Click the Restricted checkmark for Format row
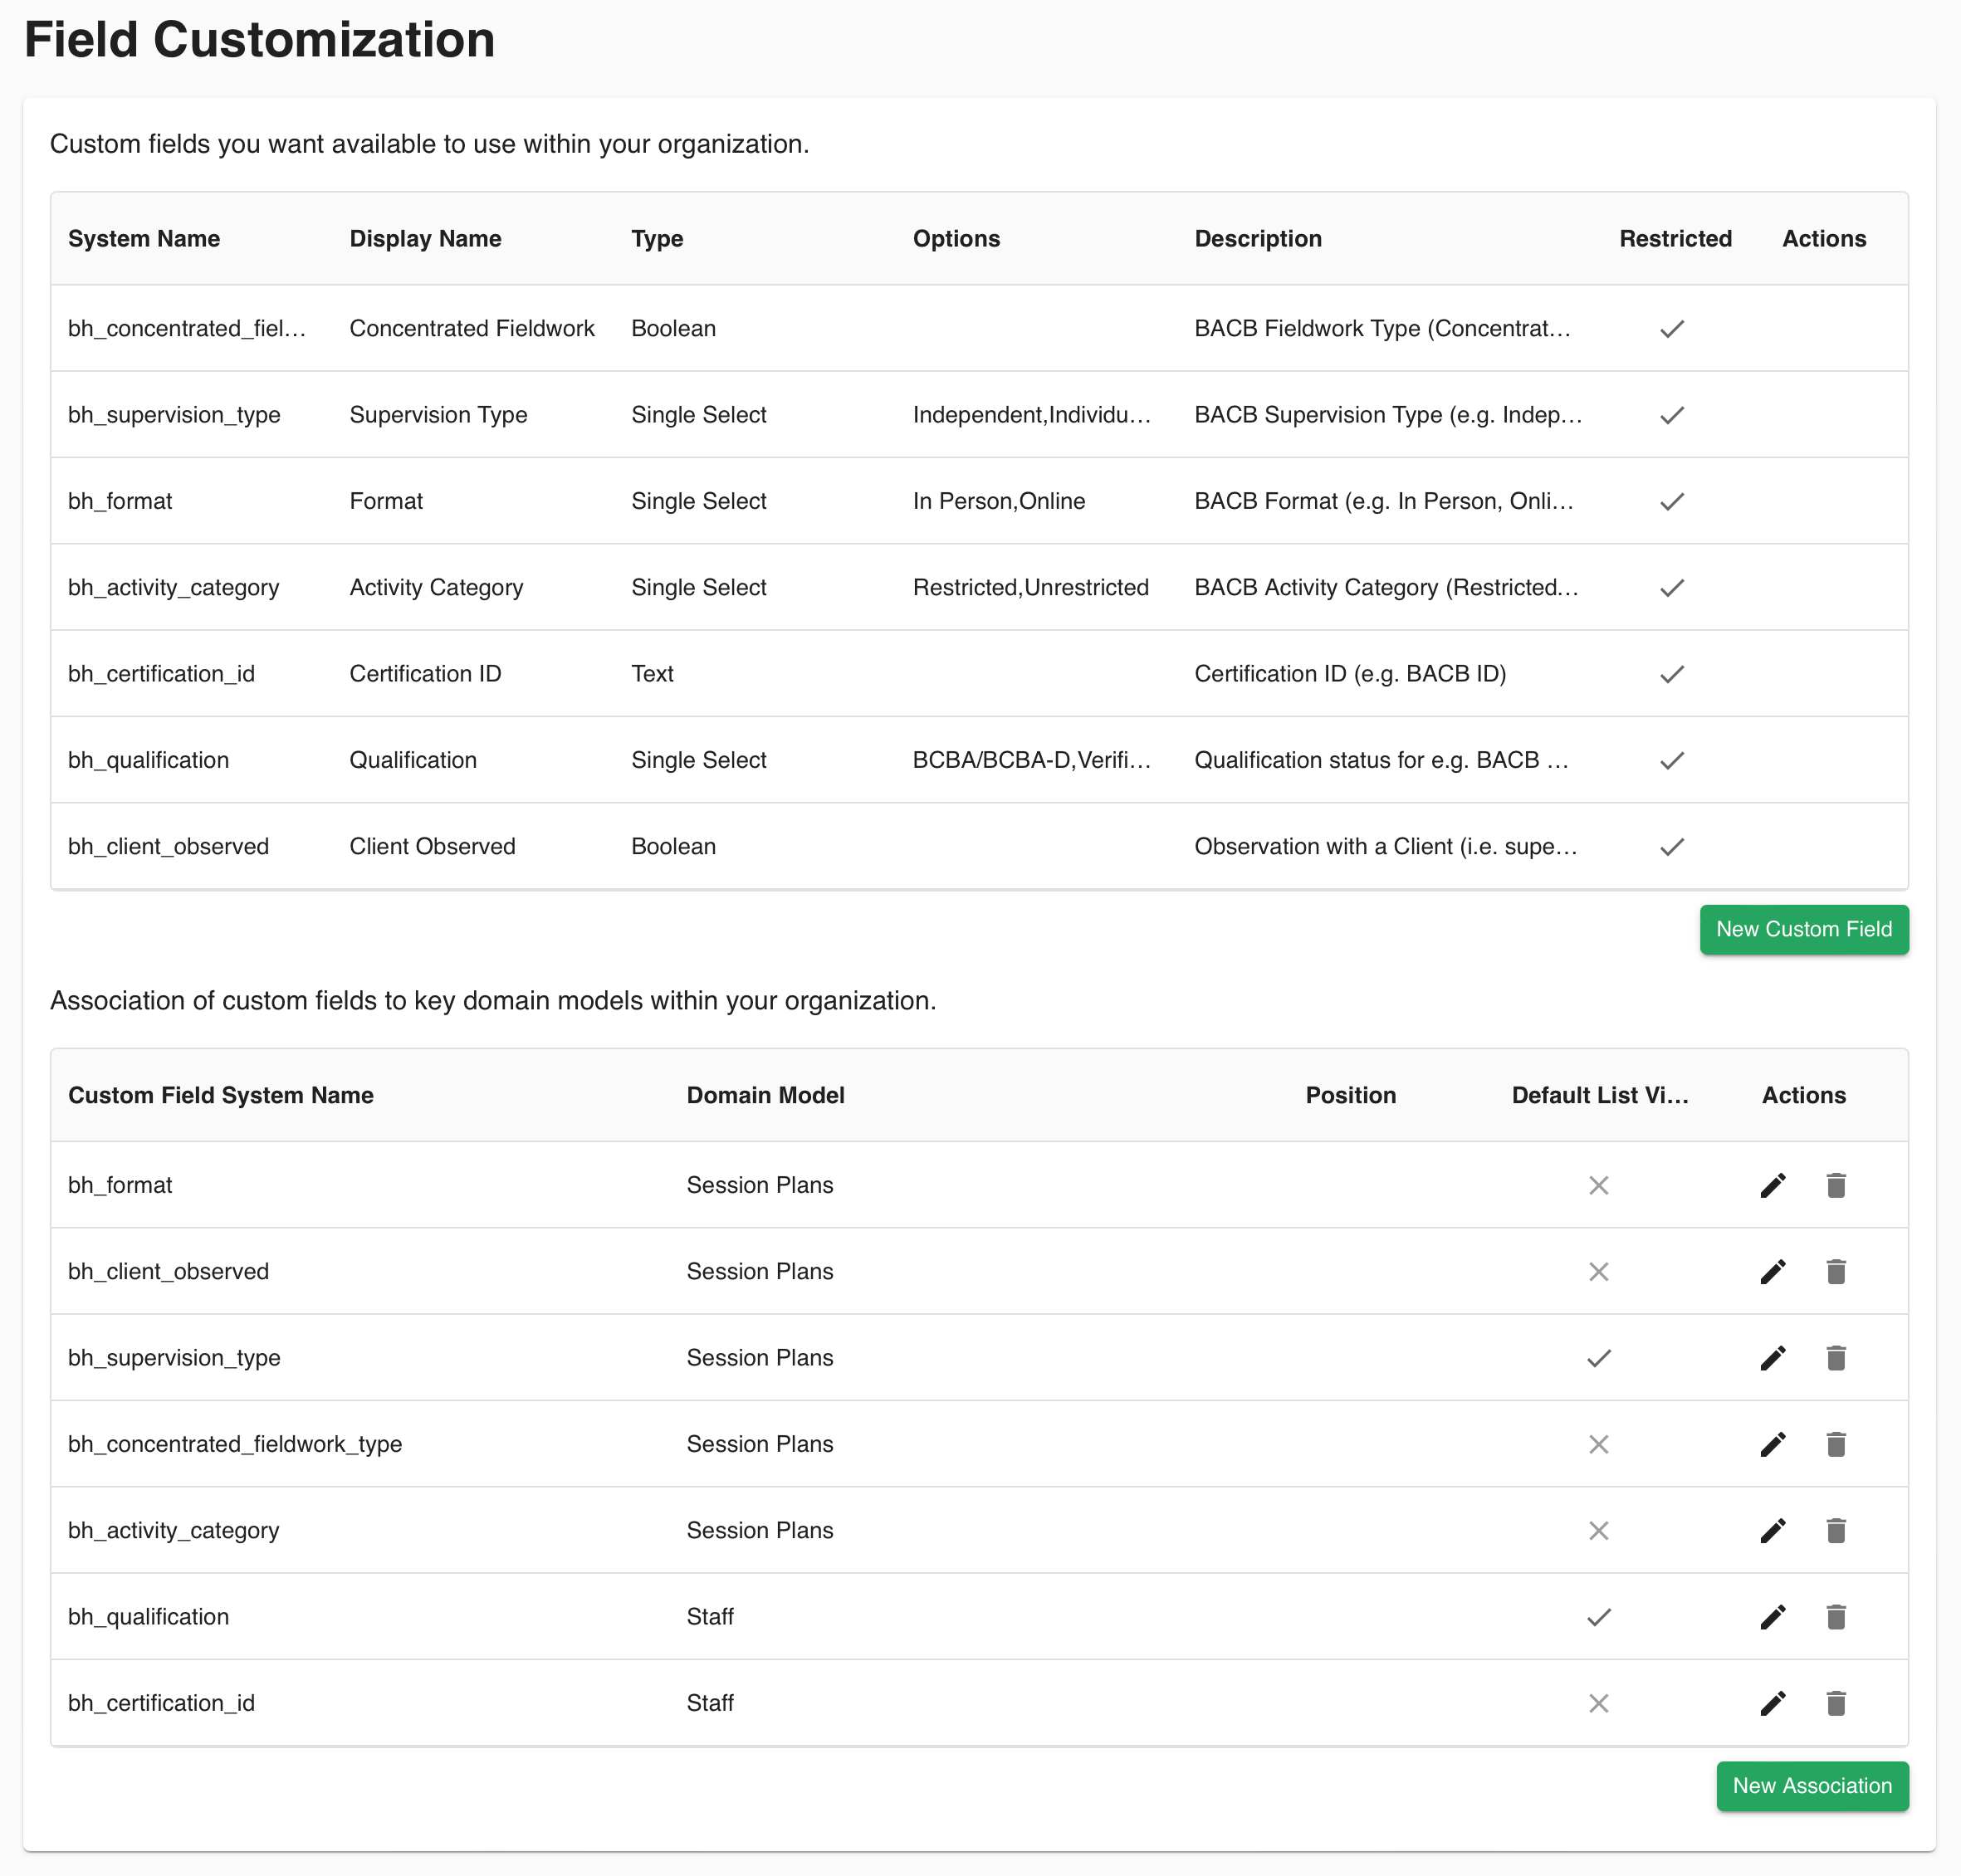Screen dimensions: 1961x1876 [1671, 501]
